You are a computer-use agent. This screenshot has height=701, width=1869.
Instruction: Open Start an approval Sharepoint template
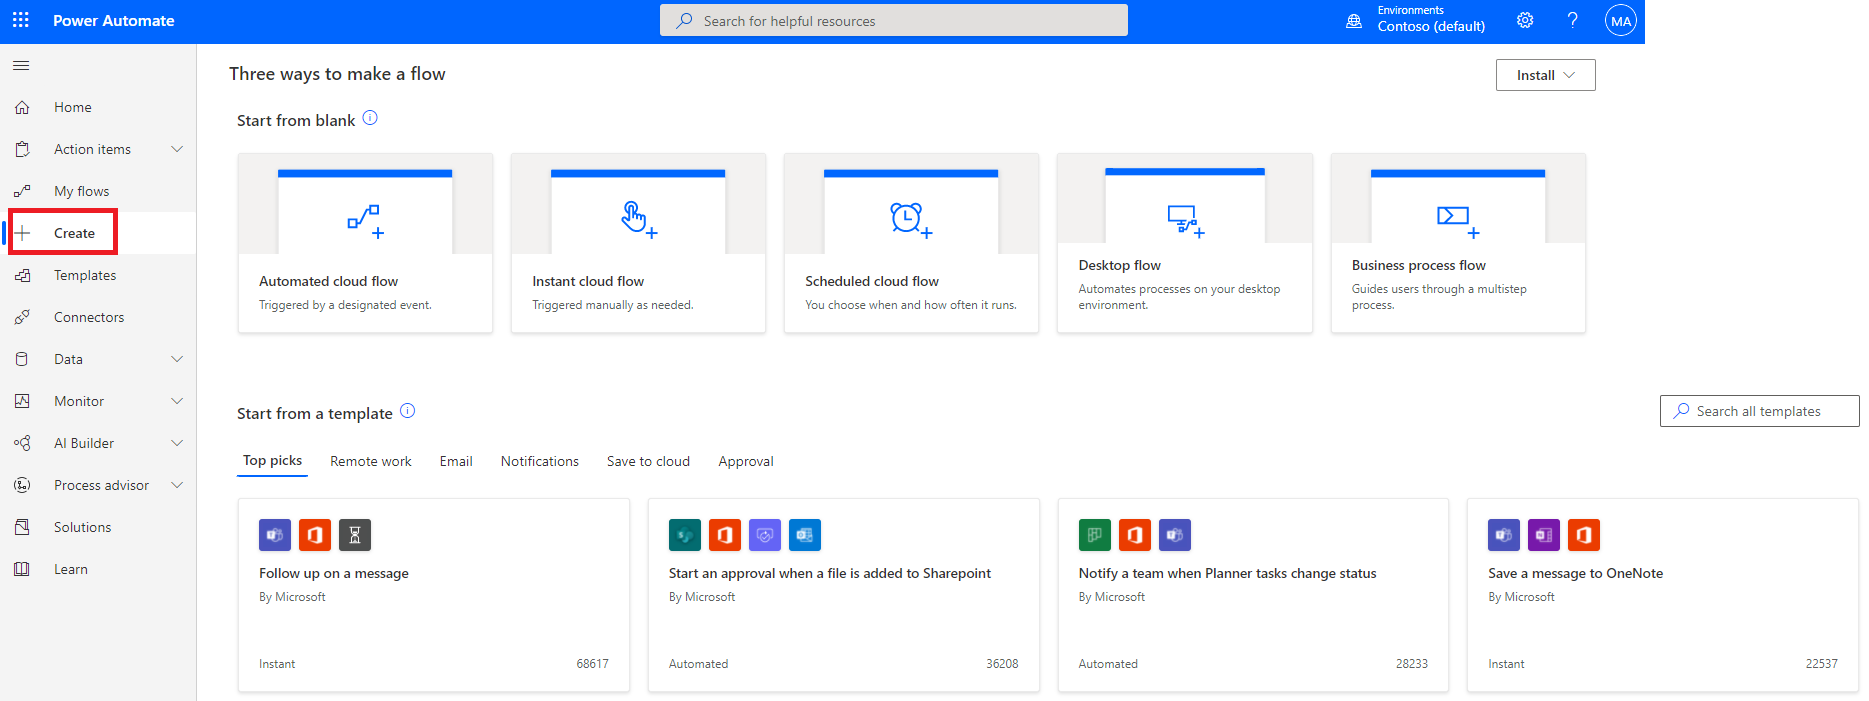tap(843, 595)
